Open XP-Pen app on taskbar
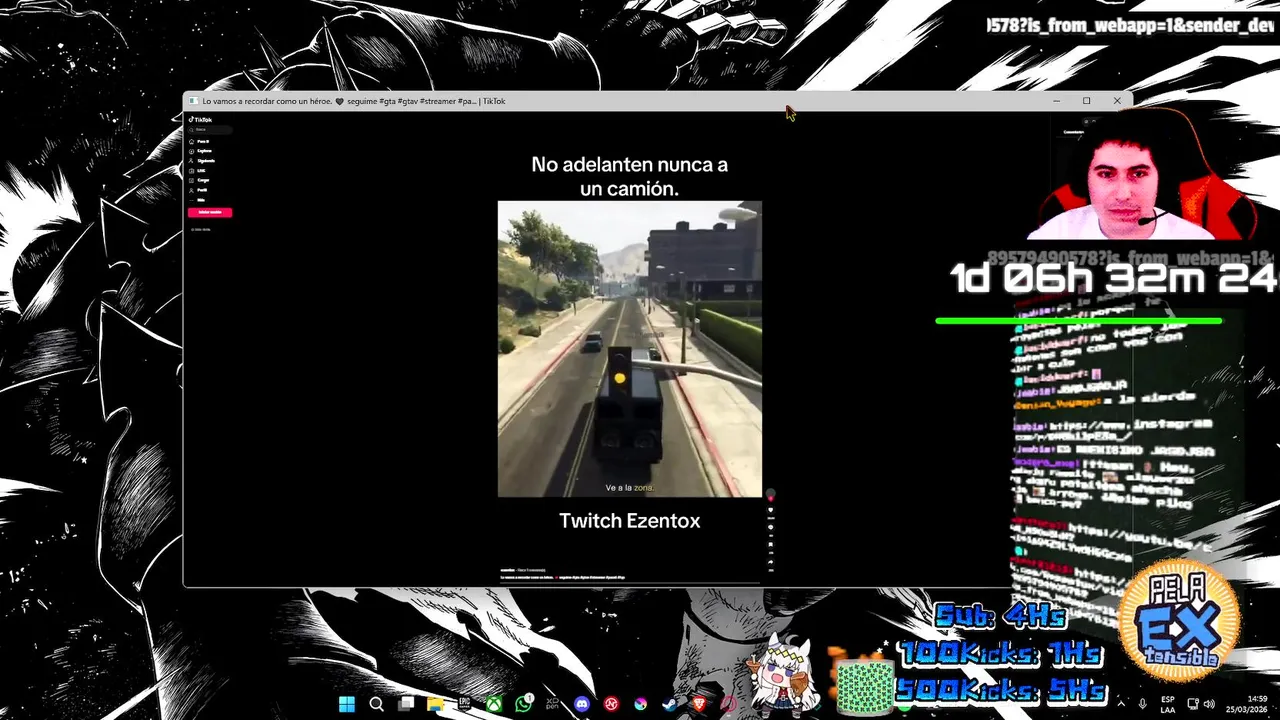1280x720 pixels. [x=552, y=705]
